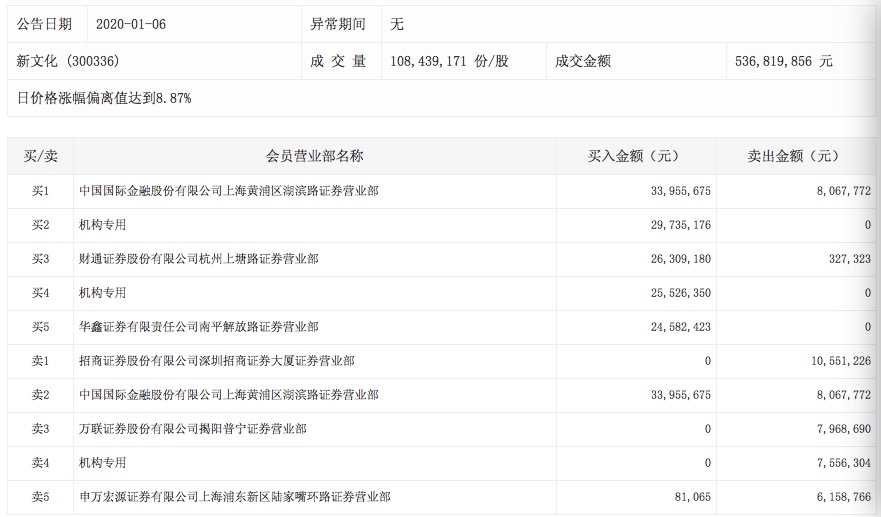The width and height of the screenshot is (881, 517).
Task: Click the 日价格涨幅偏离值达到8.87% text
Action: coord(104,98)
